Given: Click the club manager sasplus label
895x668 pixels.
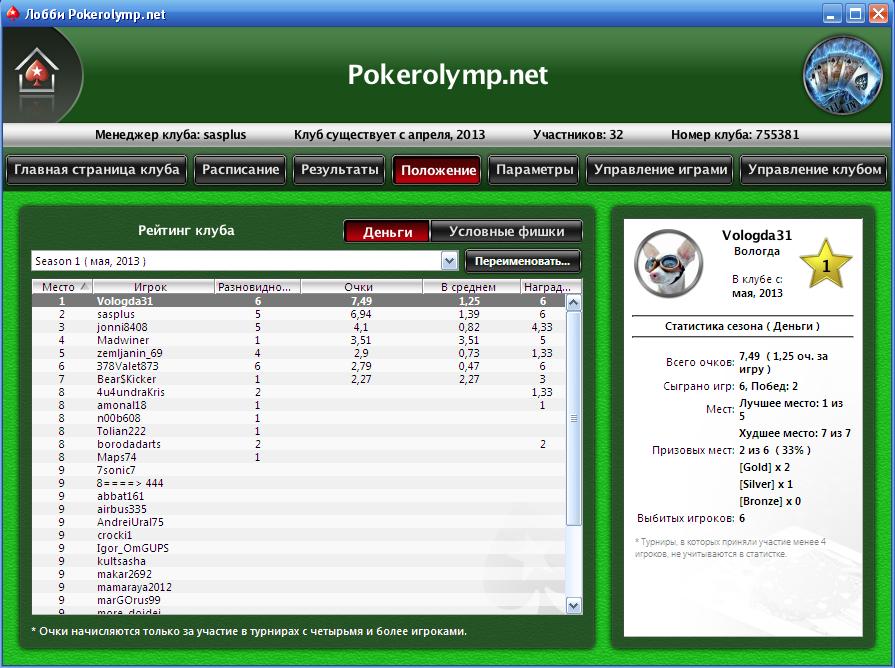Looking at the screenshot, I should [x=171, y=135].
